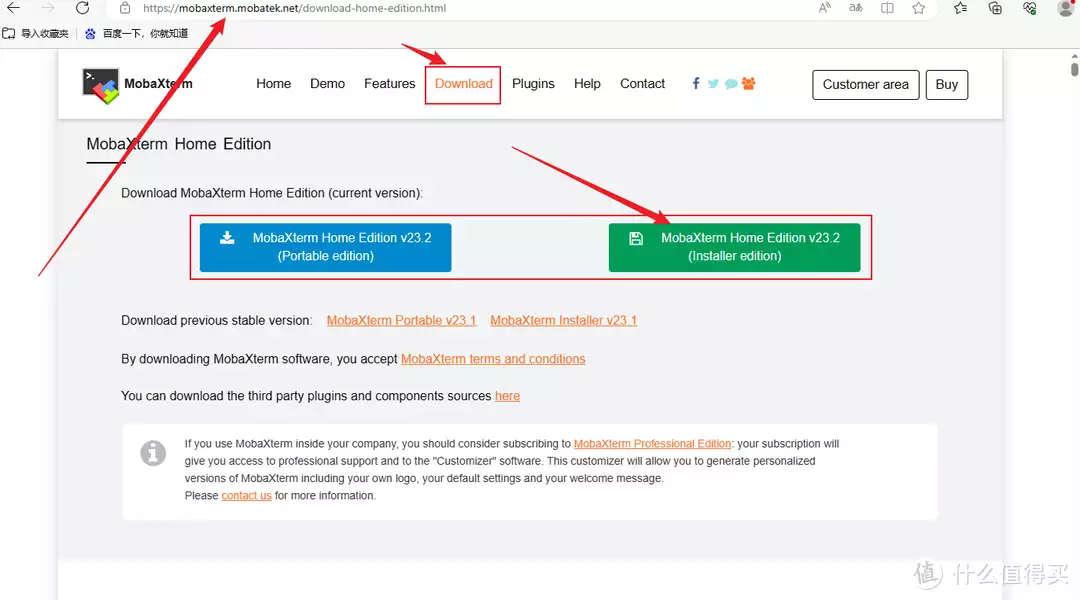
Task: Open the Contact menu item
Action: click(643, 83)
